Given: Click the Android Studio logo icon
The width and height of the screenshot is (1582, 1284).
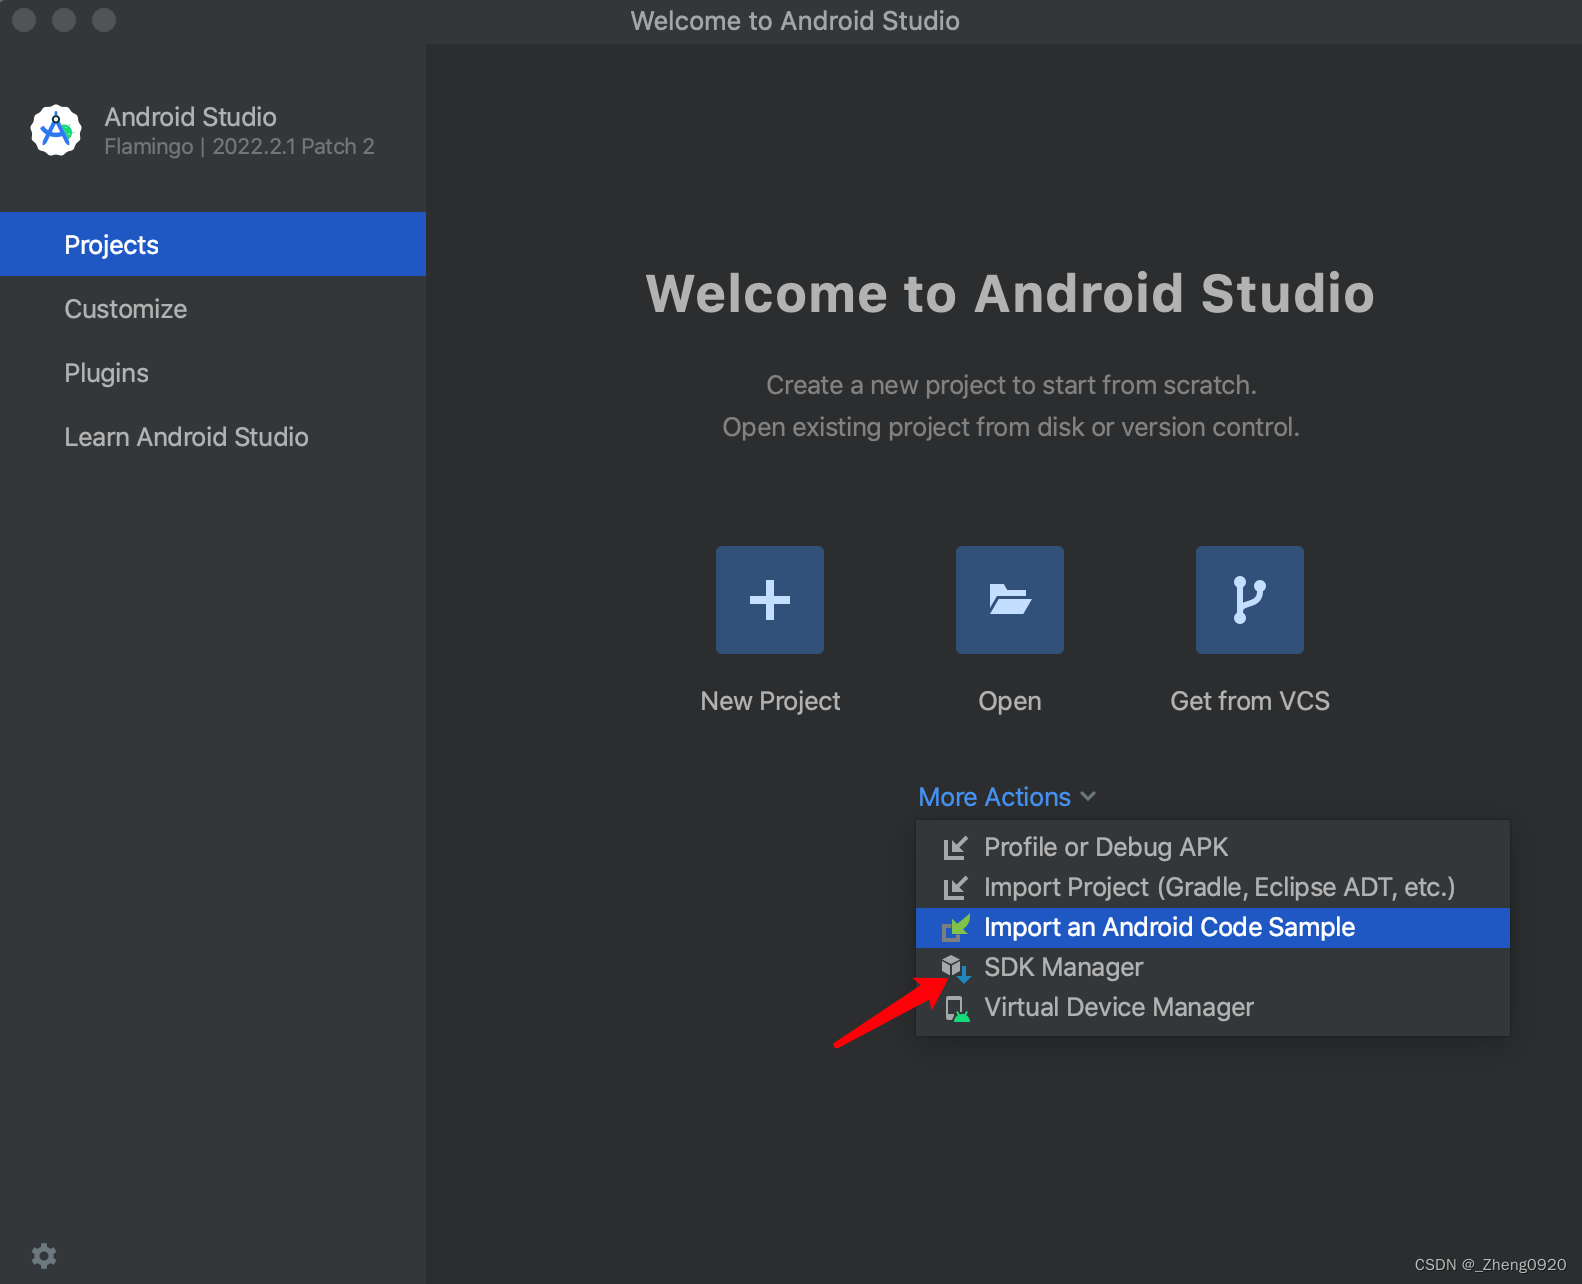Looking at the screenshot, I should coord(56,130).
